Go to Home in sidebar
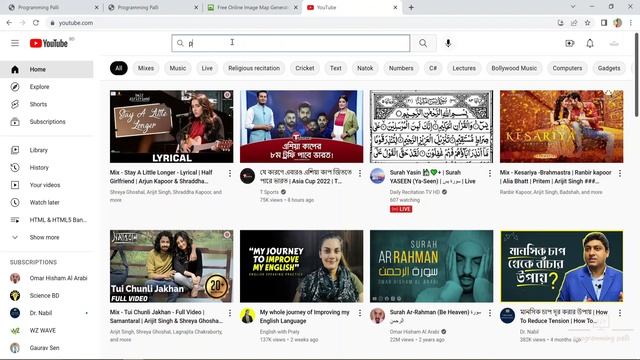This screenshot has width=640, height=360. click(x=47, y=69)
